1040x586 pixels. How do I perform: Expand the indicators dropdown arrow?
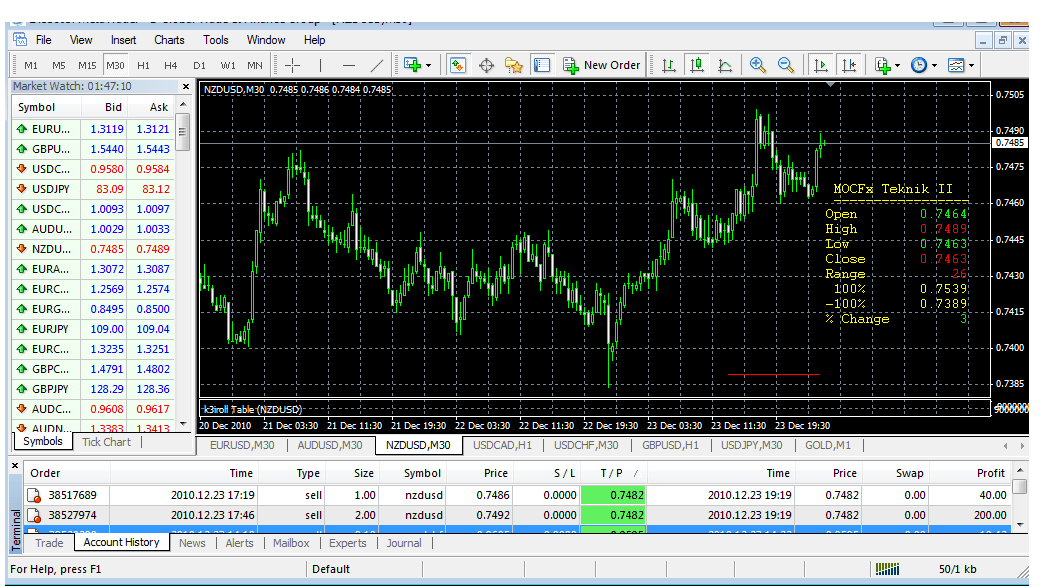(x=897, y=66)
